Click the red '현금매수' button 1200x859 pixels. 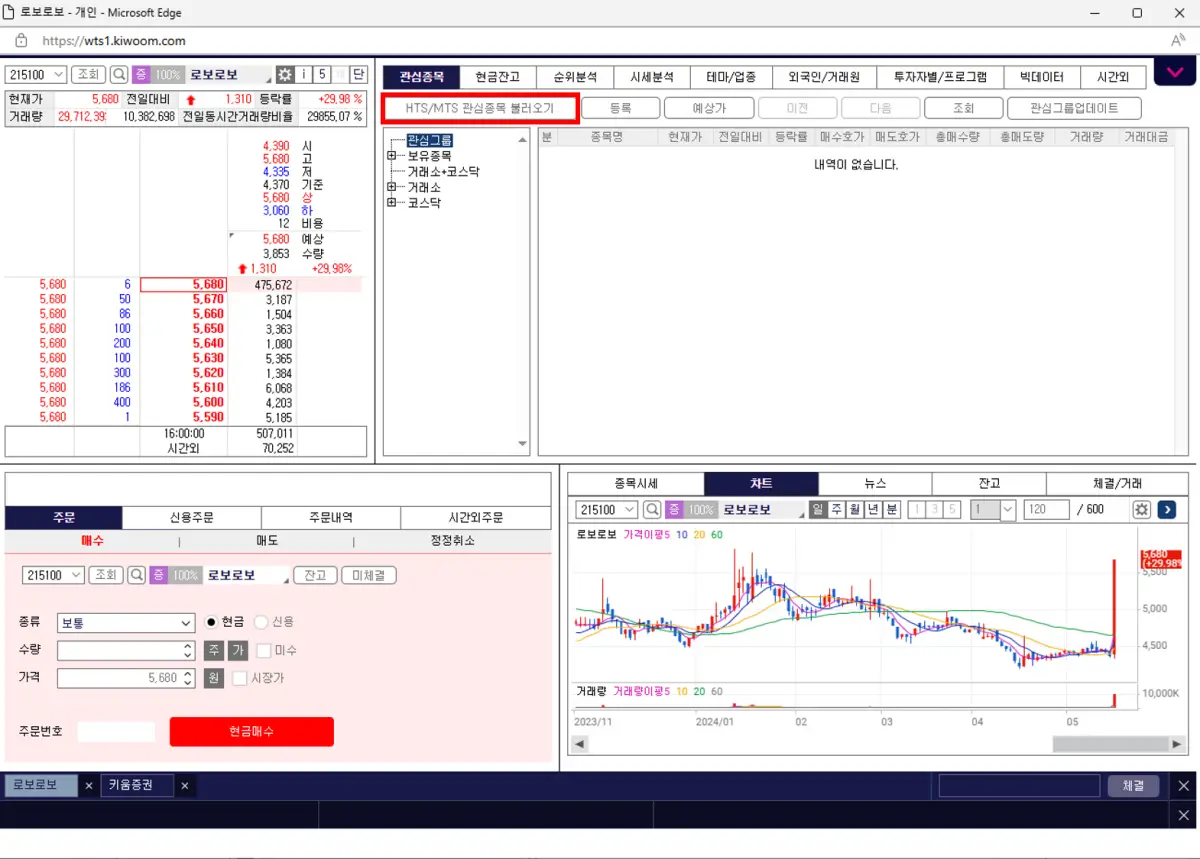[252, 732]
